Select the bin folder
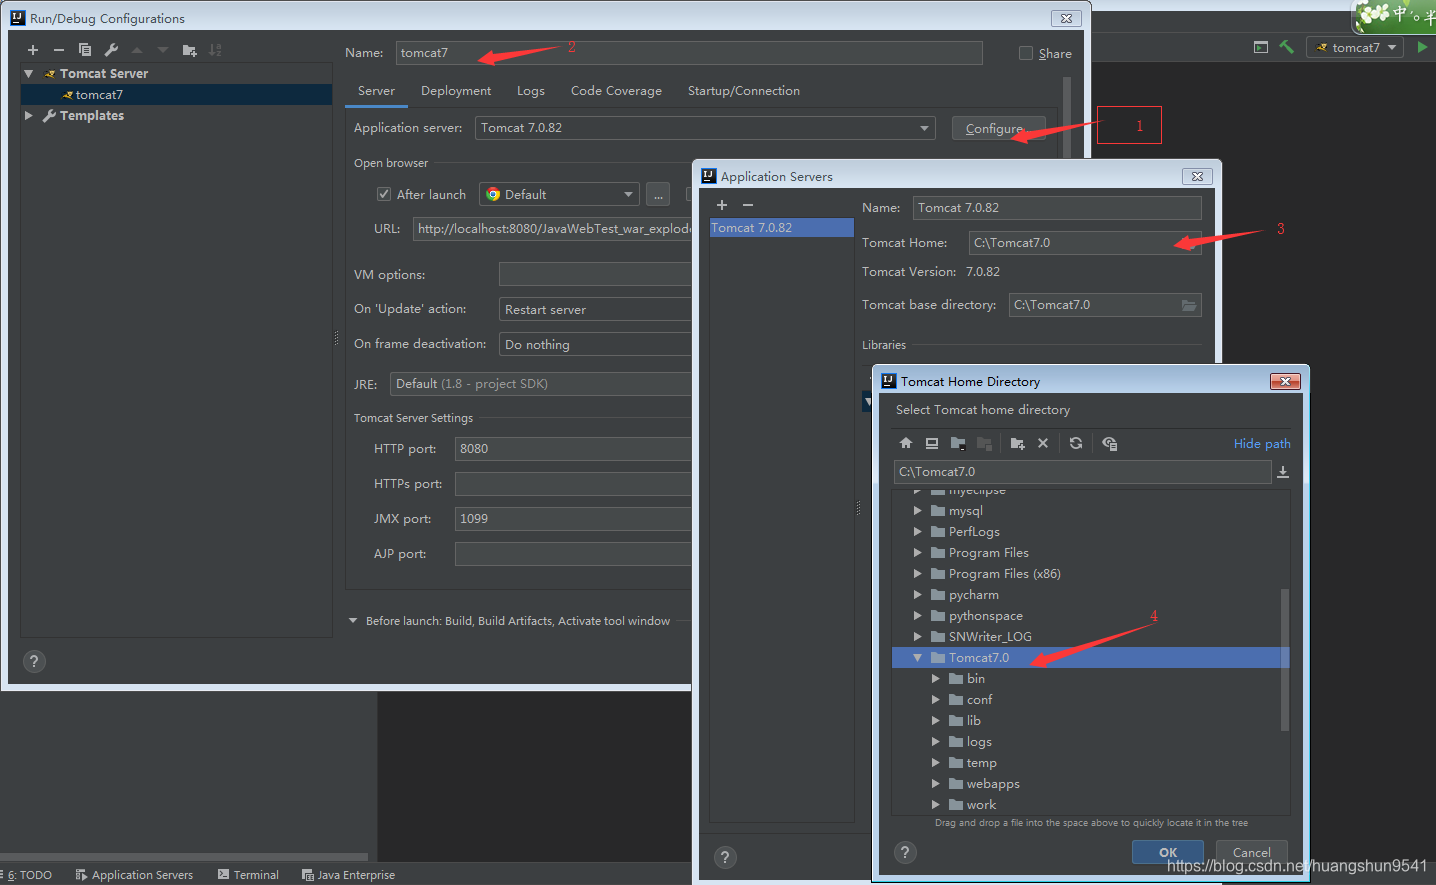Image resolution: width=1436 pixels, height=885 pixels. [975, 679]
